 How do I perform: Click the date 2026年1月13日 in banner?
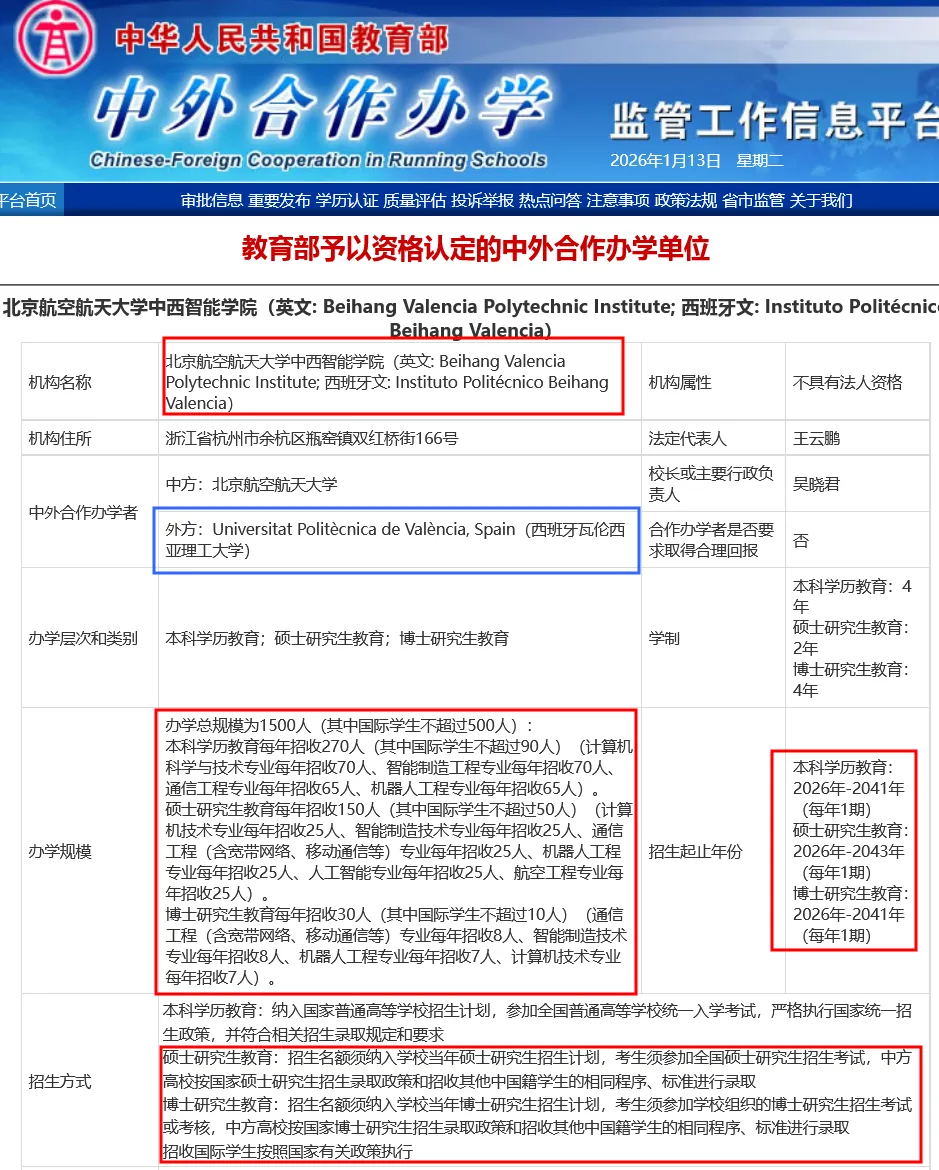665,160
